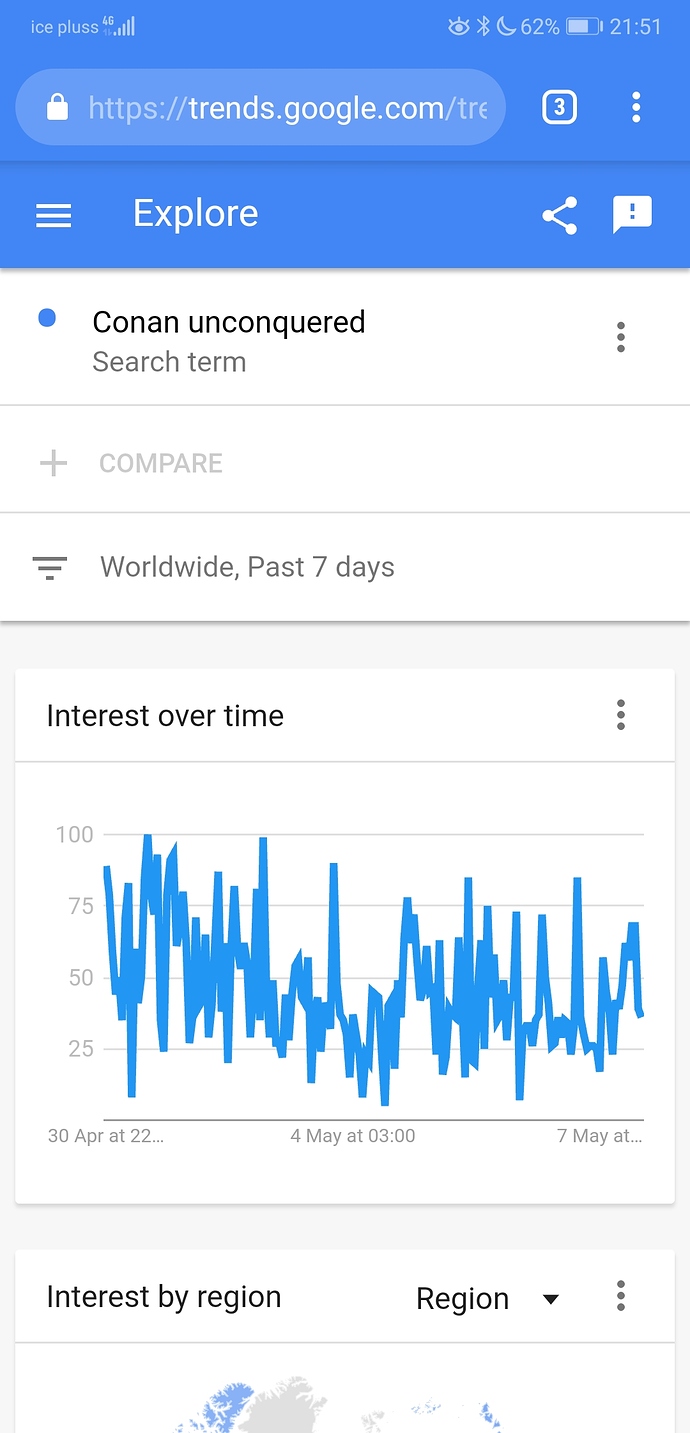Open Worldwide, Past 7 days filter settings
This screenshot has height=1433, width=690.
(x=345, y=567)
